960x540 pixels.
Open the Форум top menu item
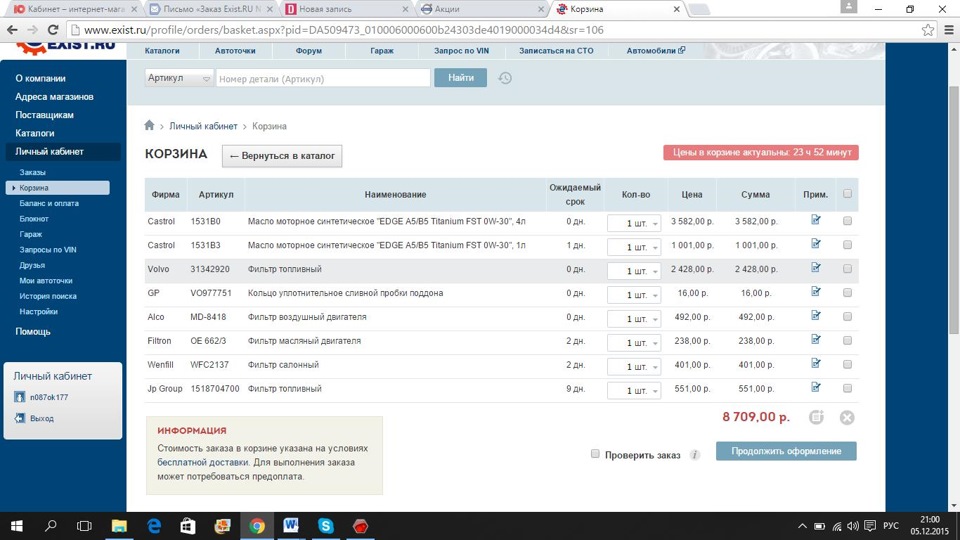(x=309, y=51)
